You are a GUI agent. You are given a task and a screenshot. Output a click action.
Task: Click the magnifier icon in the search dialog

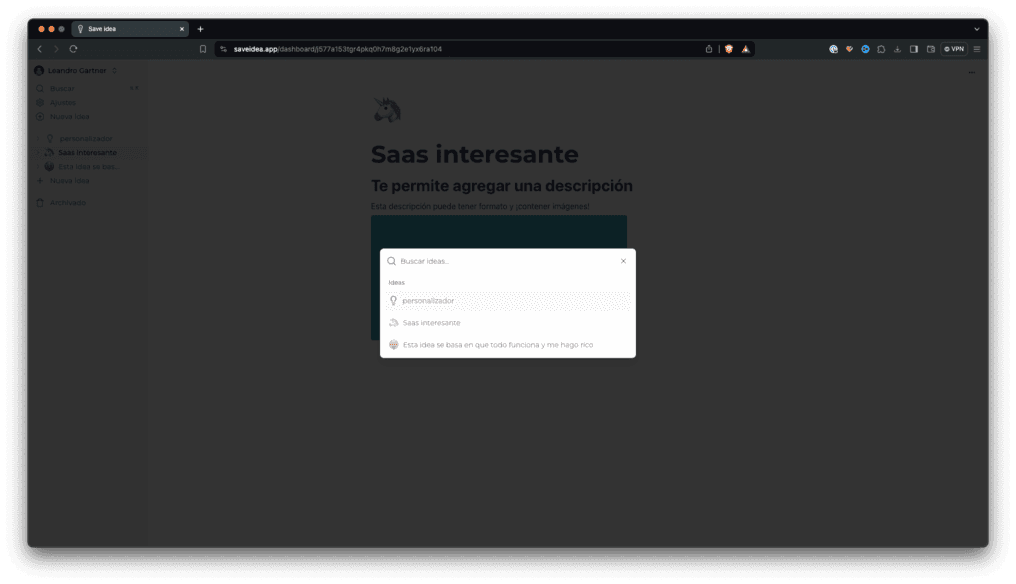(392, 260)
